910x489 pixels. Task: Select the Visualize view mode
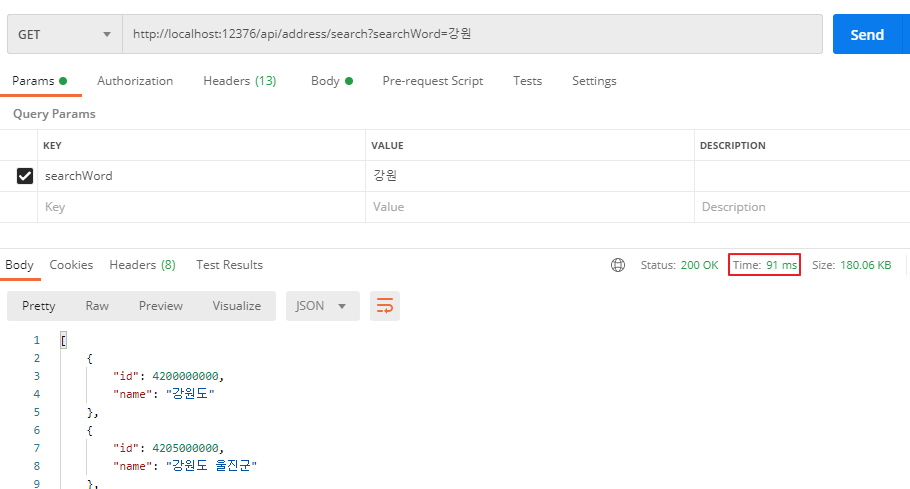(x=237, y=306)
